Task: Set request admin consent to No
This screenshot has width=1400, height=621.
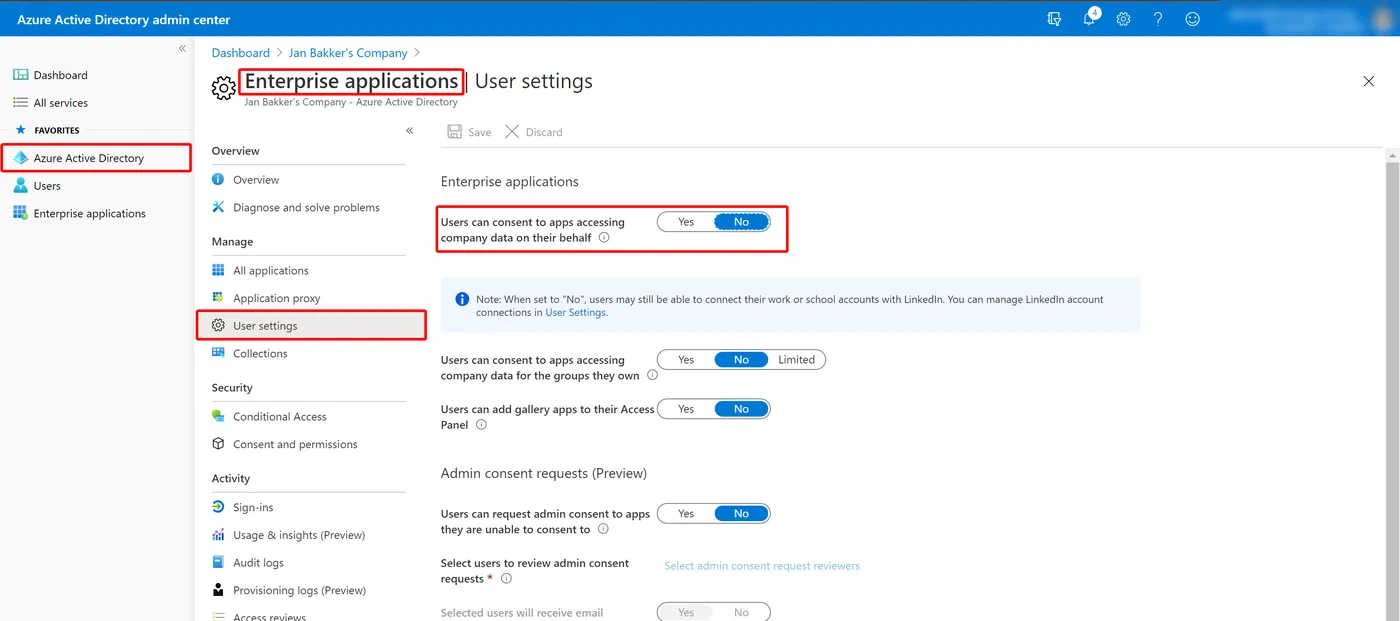Action: pyautogui.click(x=741, y=514)
